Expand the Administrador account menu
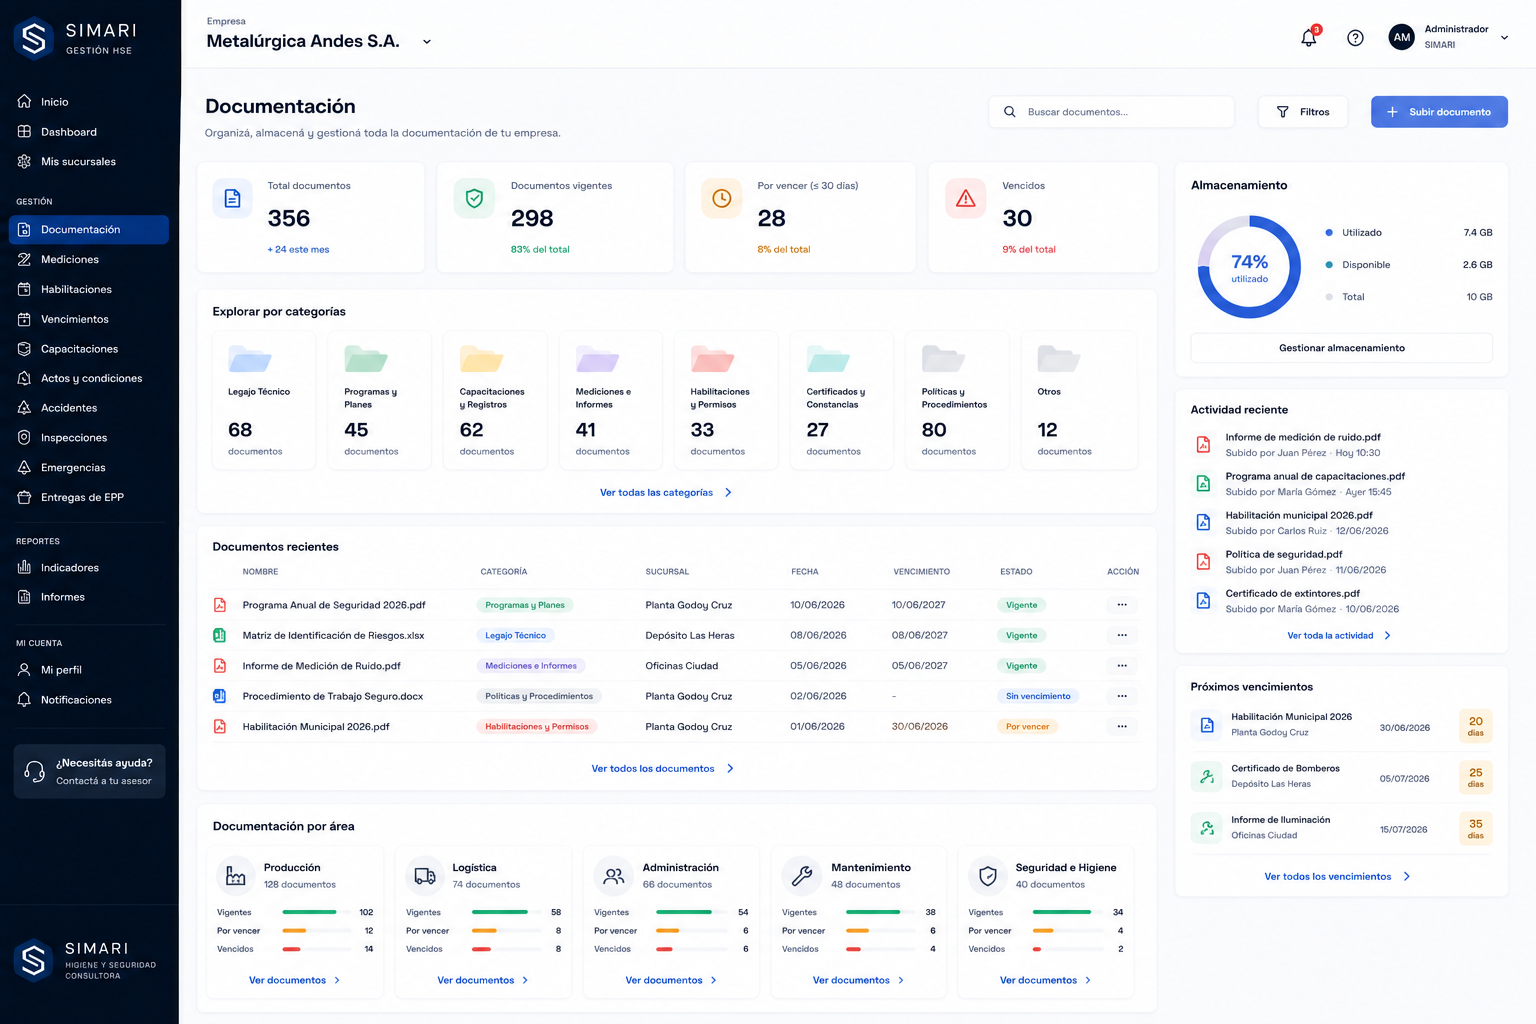 pyautogui.click(x=1504, y=38)
